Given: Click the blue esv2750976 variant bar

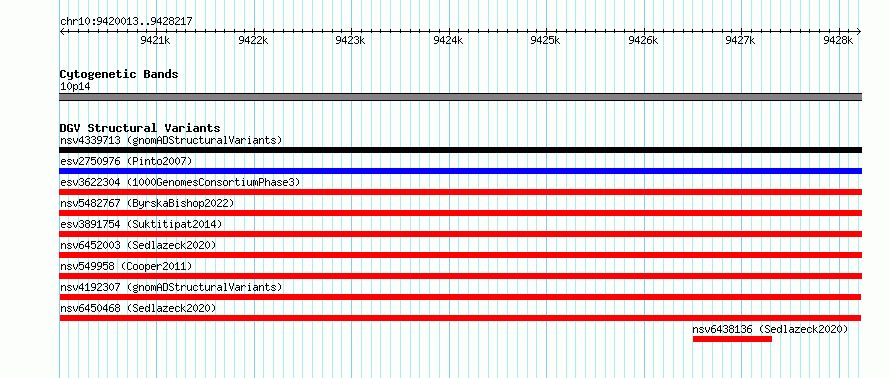Looking at the screenshot, I should tap(460, 171).
